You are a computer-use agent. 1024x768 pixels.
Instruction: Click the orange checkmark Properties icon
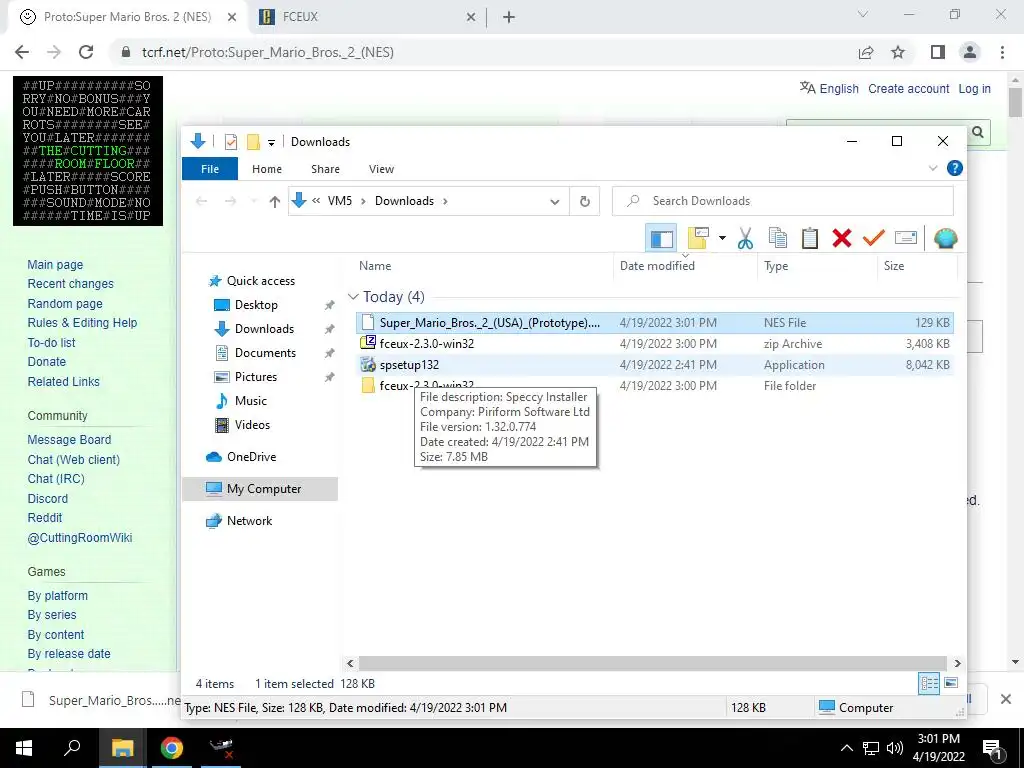[x=873, y=238]
